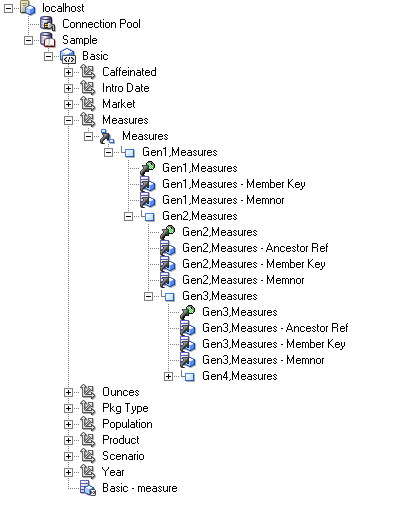Expand the Year dimension
Image resolution: width=400 pixels, height=510 pixels.
click(68, 472)
